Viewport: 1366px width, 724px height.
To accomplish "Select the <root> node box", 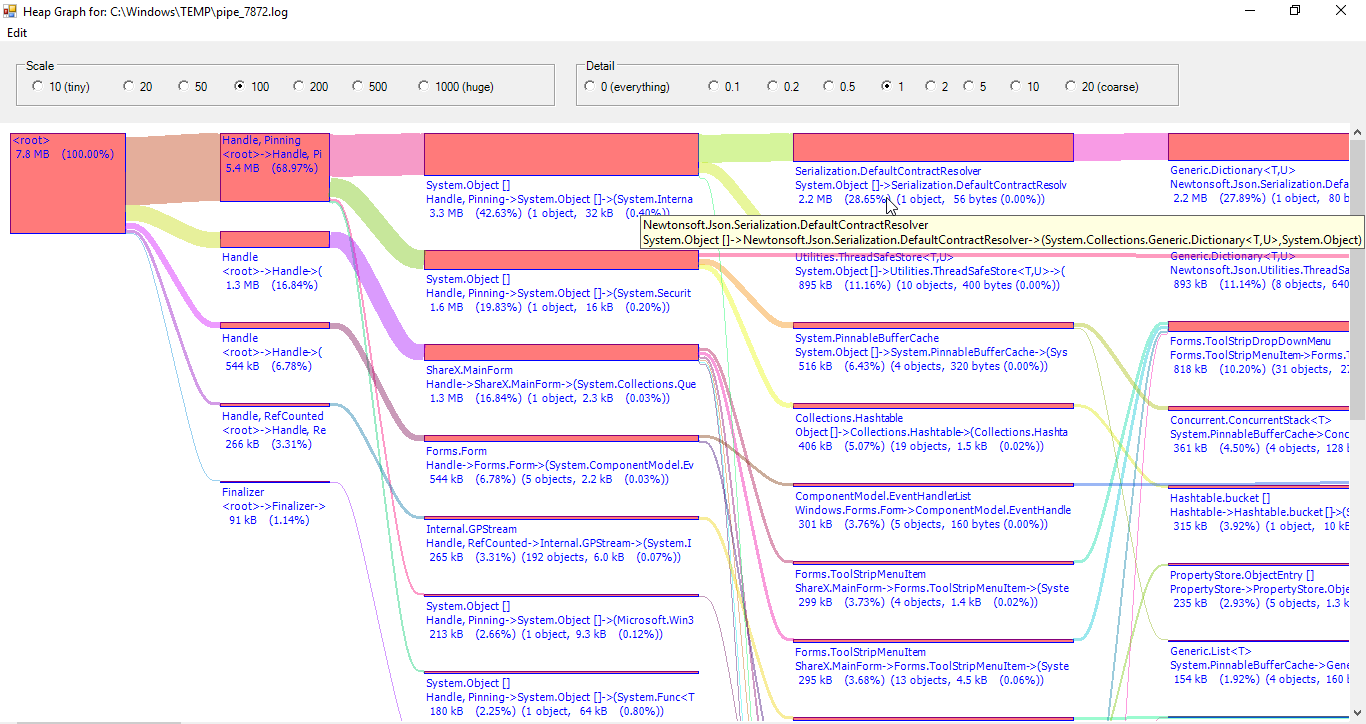I will (66, 181).
